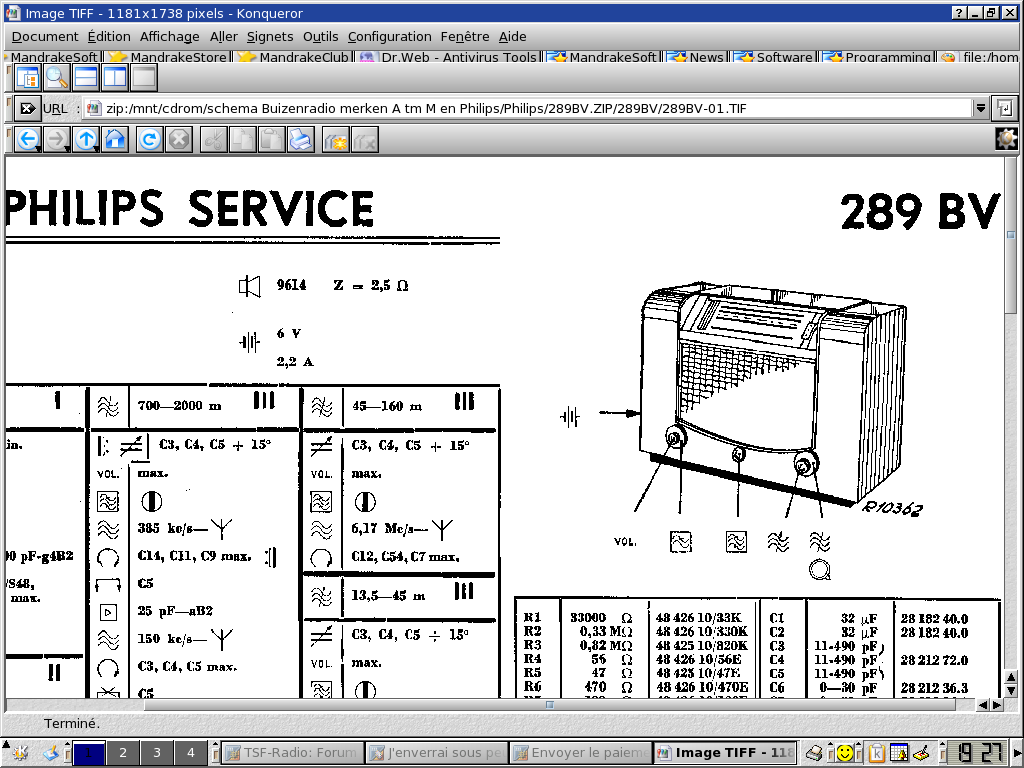Click the horizontal scrollbar handle
The width and height of the screenshot is (1024, 768).
550,705
